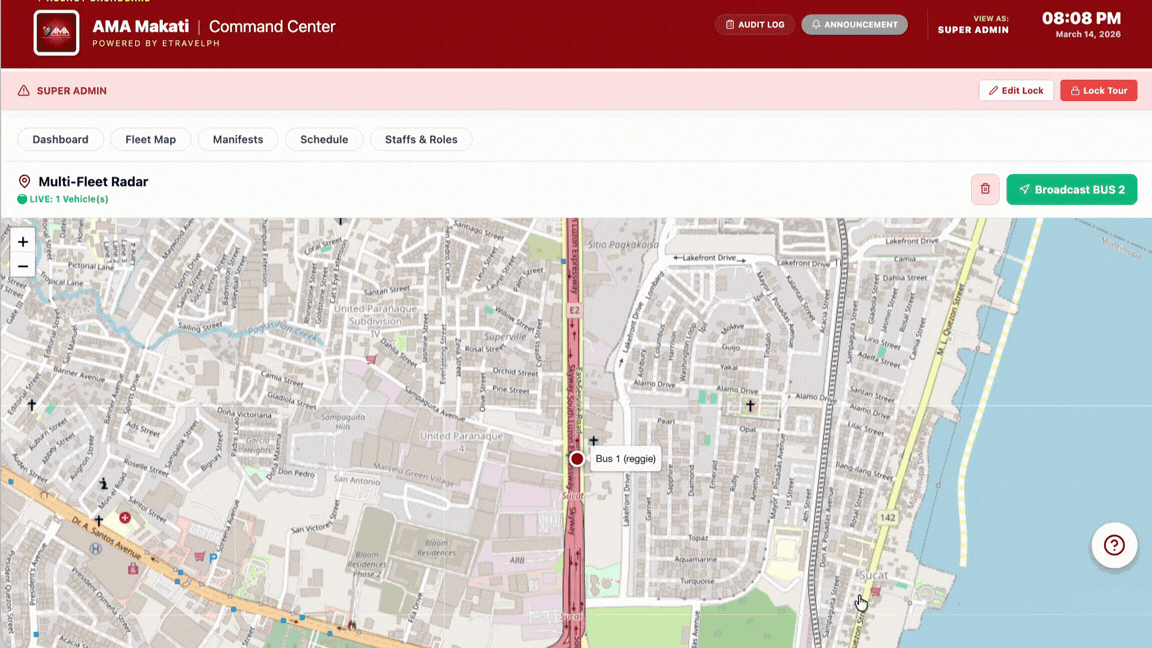This screenshot has width=1152, height=648.
Task: Click the Super Admin warning triangle icon
Action: point(22,90)
